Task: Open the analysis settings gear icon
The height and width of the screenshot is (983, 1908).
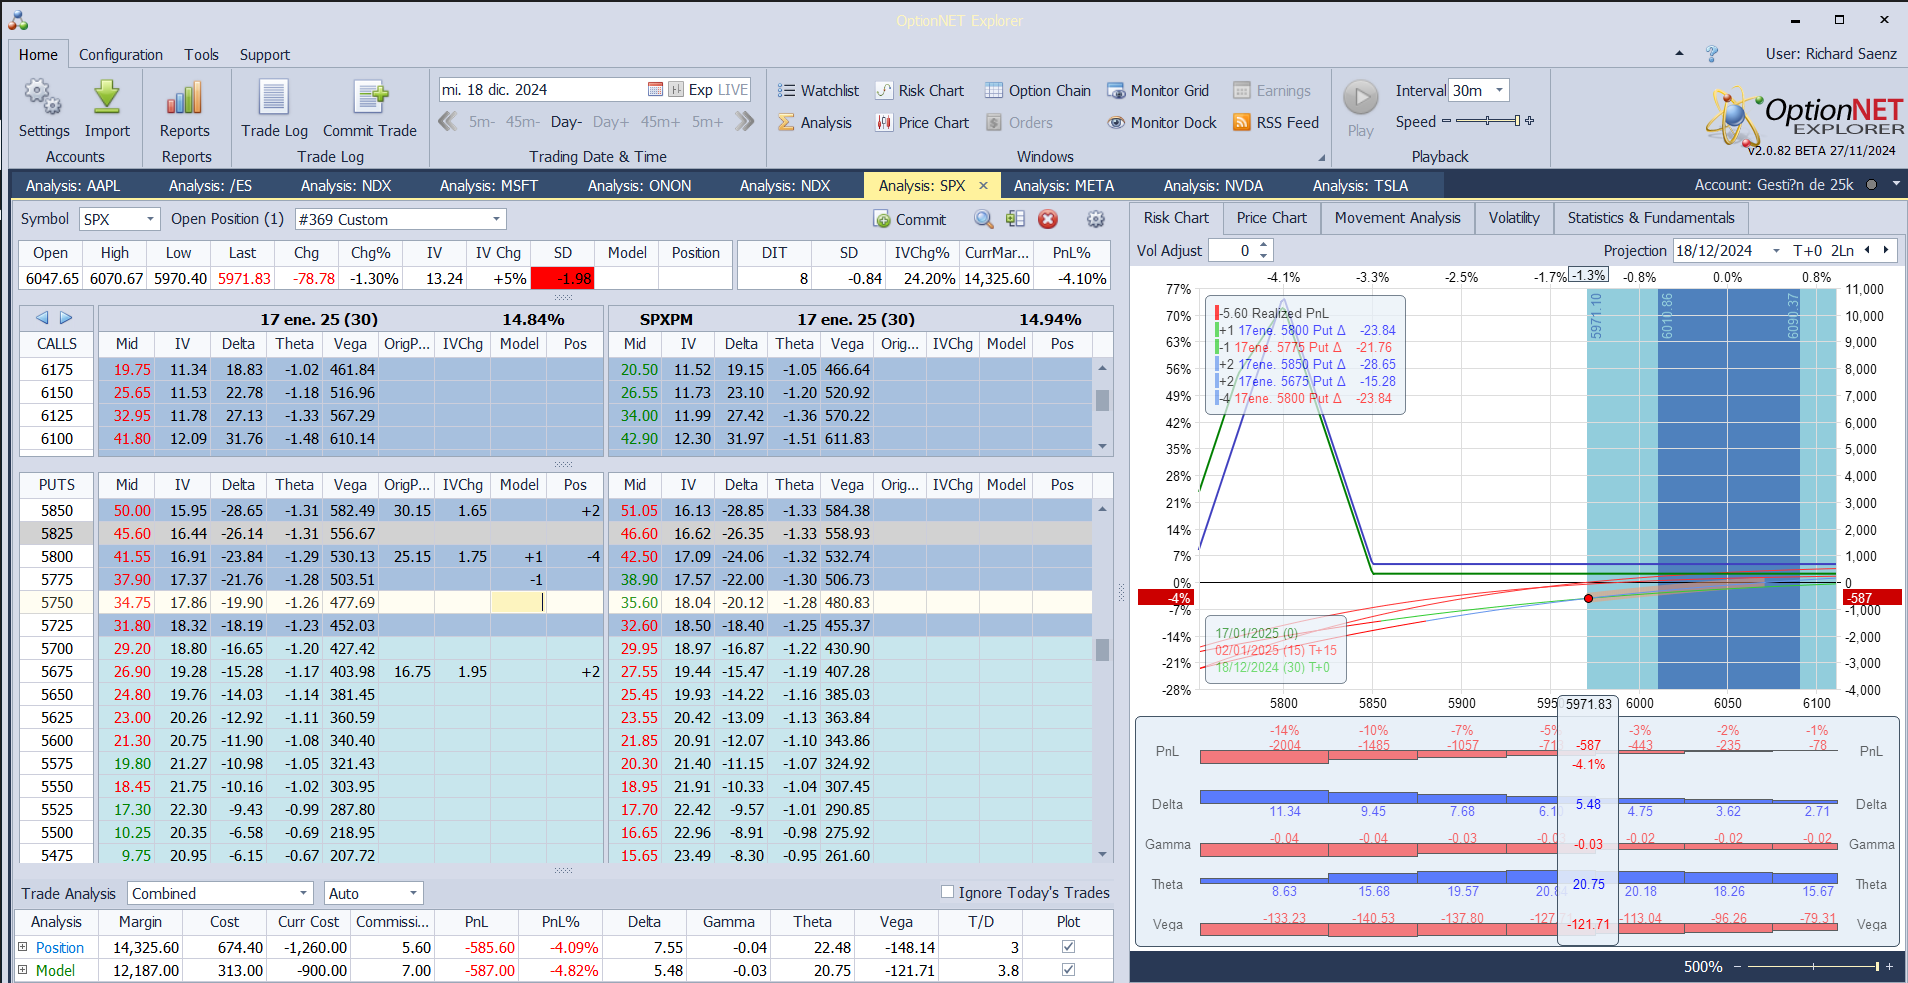Action: tap(1096, 219)
